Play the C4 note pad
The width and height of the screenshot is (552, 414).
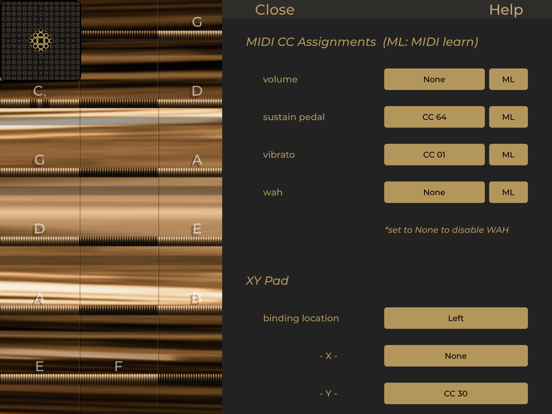39,92
